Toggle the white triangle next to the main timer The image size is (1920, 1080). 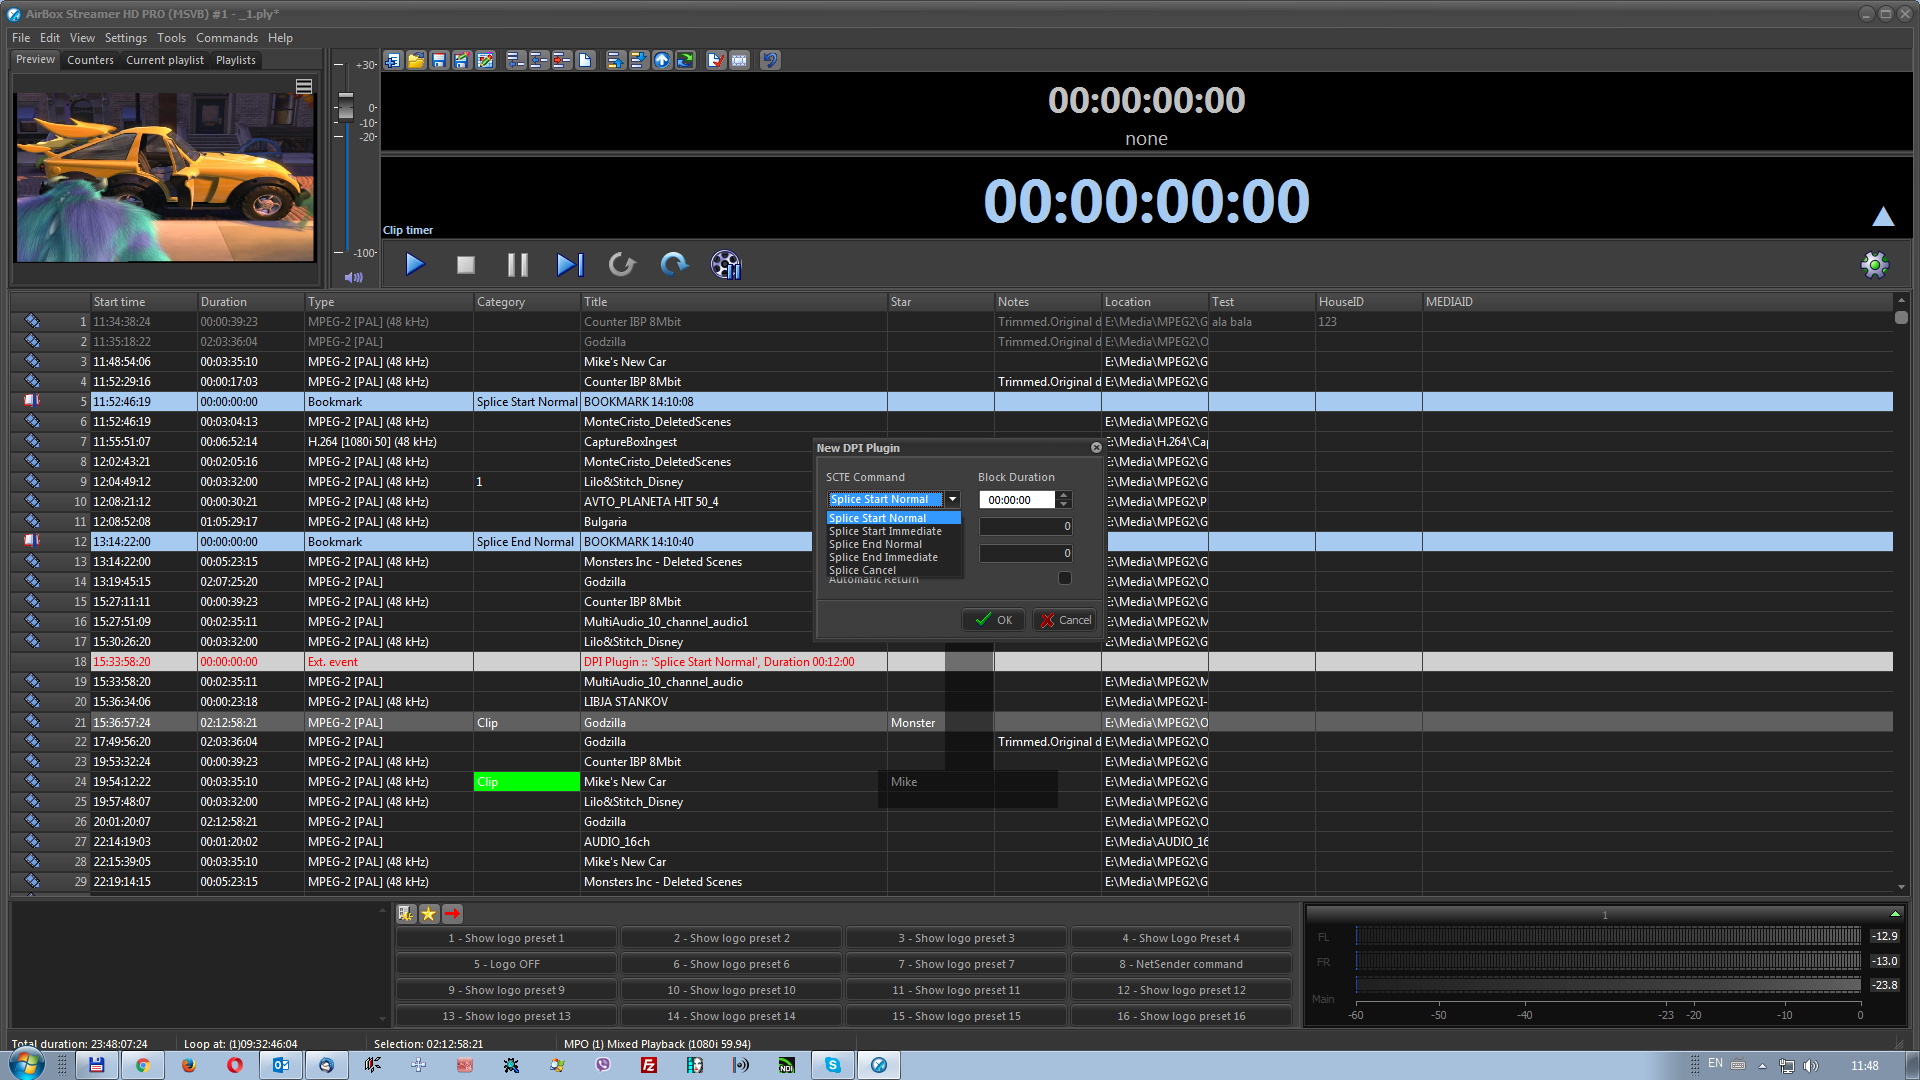pos(1883,216)
